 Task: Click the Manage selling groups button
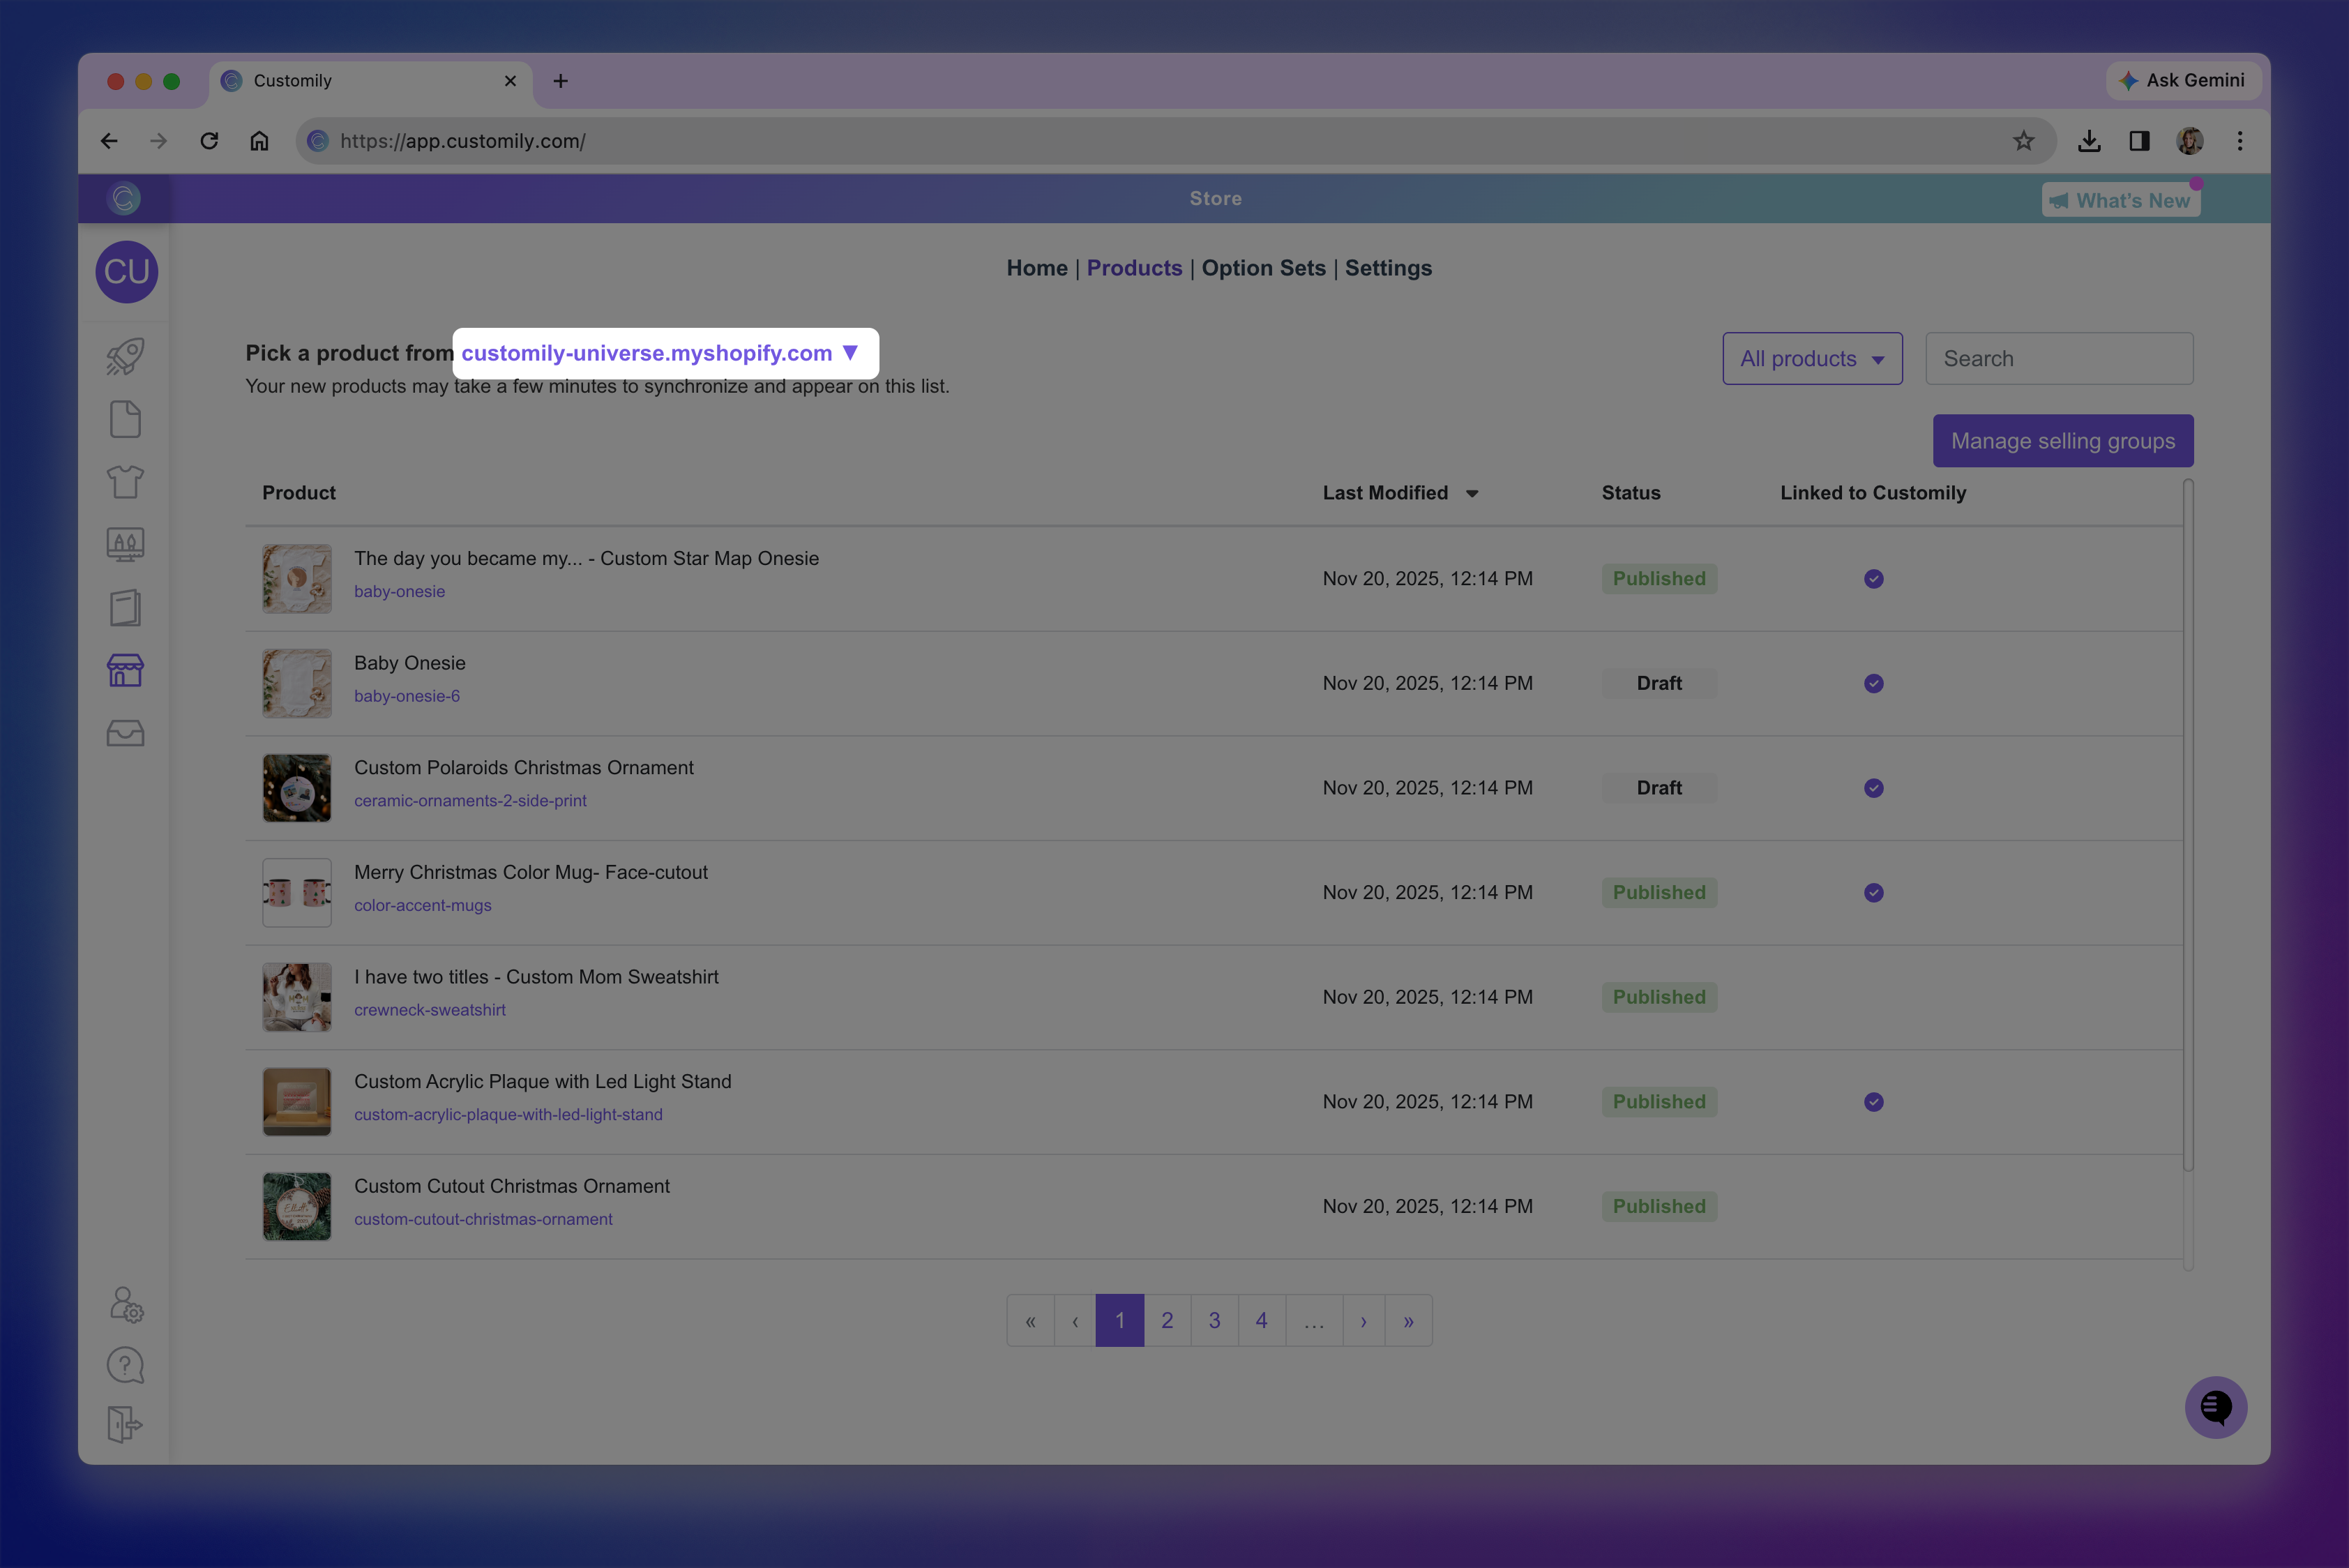[x=2063, y=441]
